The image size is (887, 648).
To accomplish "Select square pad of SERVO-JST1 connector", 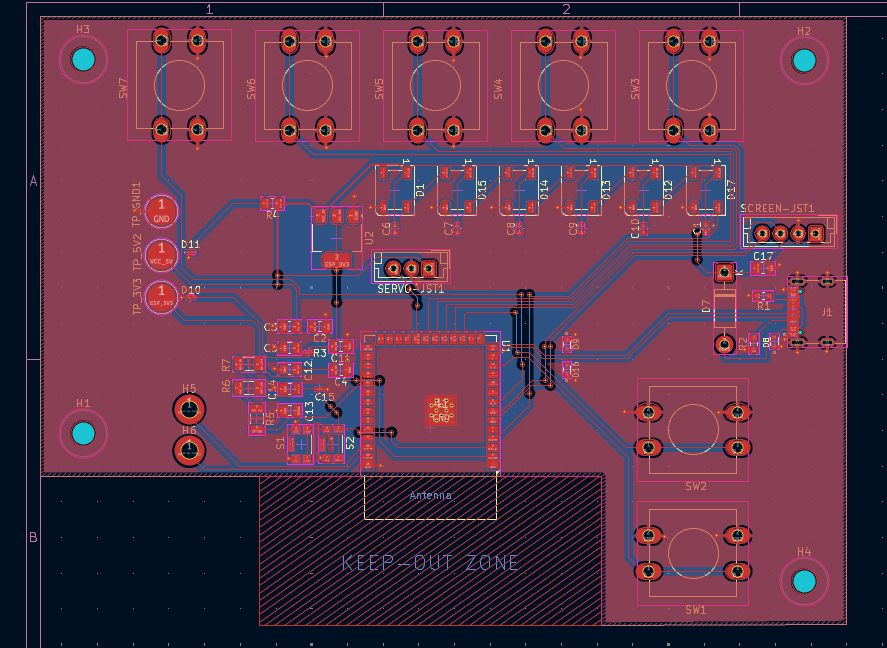I will [x=429, y=268].
